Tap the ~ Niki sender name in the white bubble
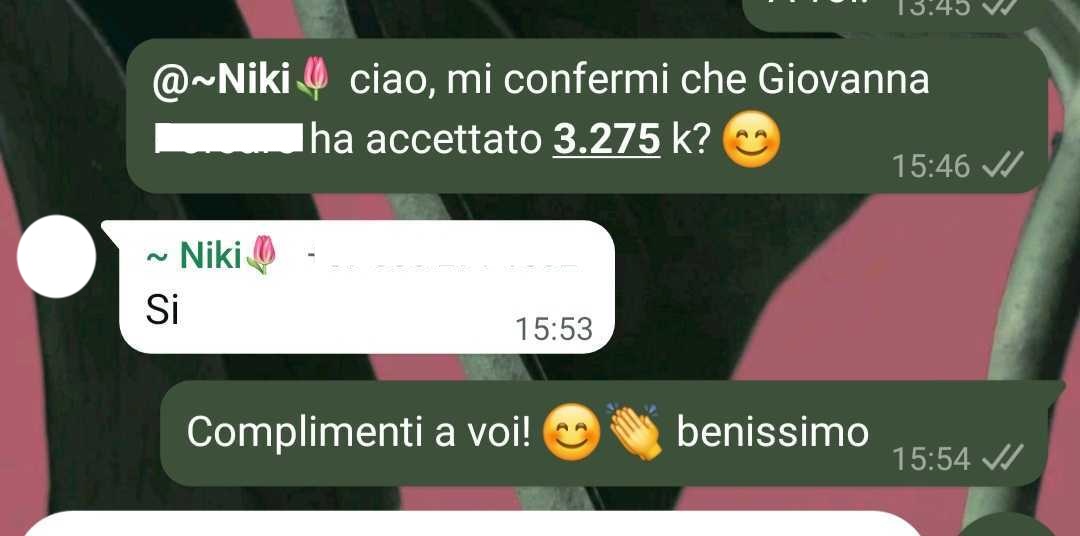This screenshot has width=1080, height=536. coord(194,256)
